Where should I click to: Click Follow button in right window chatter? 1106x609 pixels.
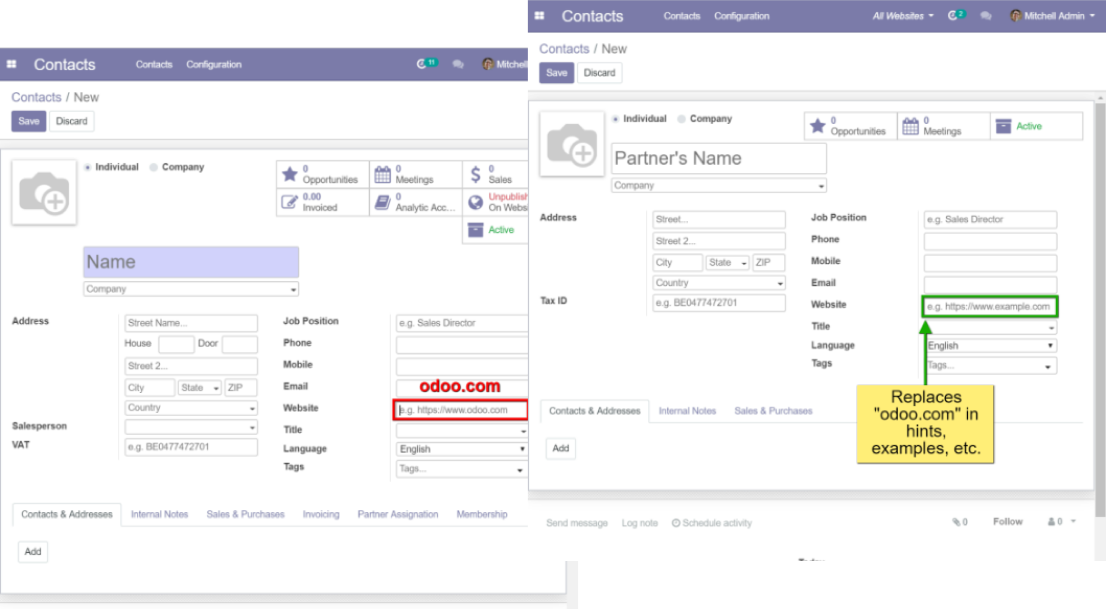click(x=1007, y=521)
